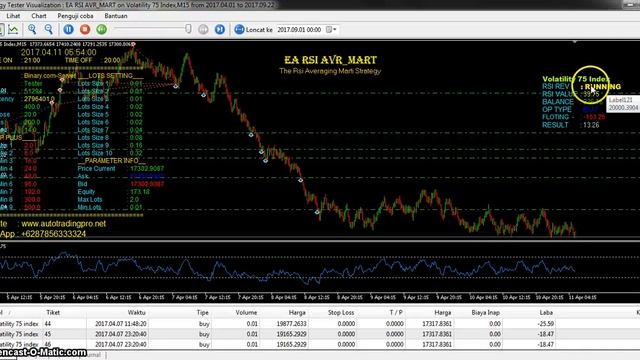This screenshot has height=360, width=640.
Task: Select the order row with ticket 44
Action: (x=320, y=324)
